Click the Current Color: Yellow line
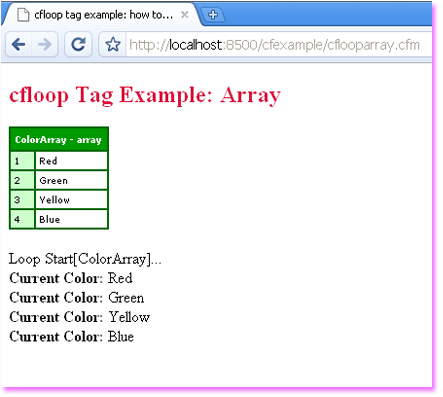 80,317
